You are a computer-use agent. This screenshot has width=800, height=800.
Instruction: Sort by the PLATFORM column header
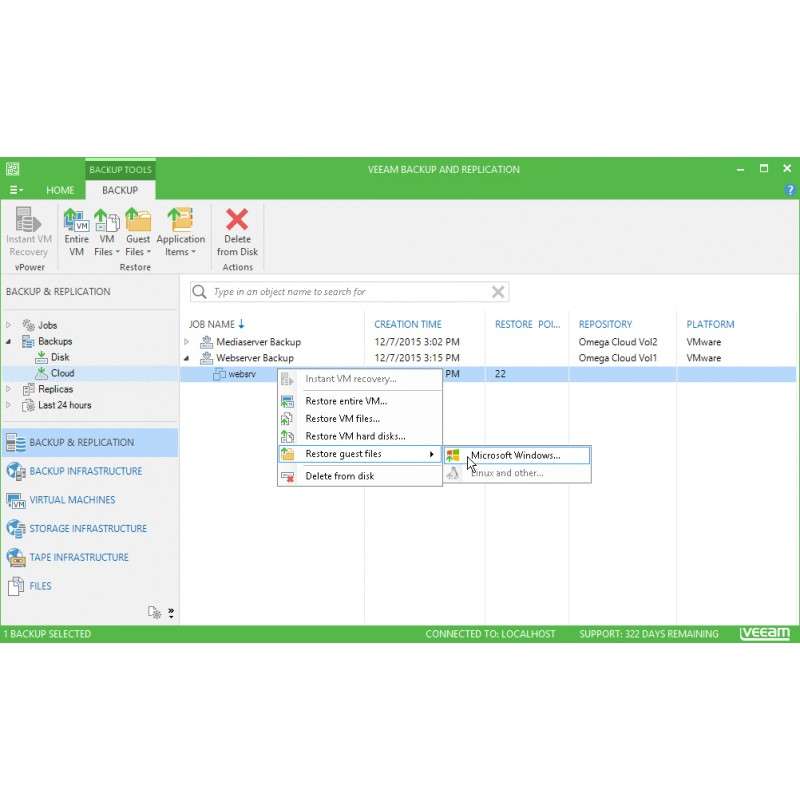pyautogui.click(x=710, y=324)
